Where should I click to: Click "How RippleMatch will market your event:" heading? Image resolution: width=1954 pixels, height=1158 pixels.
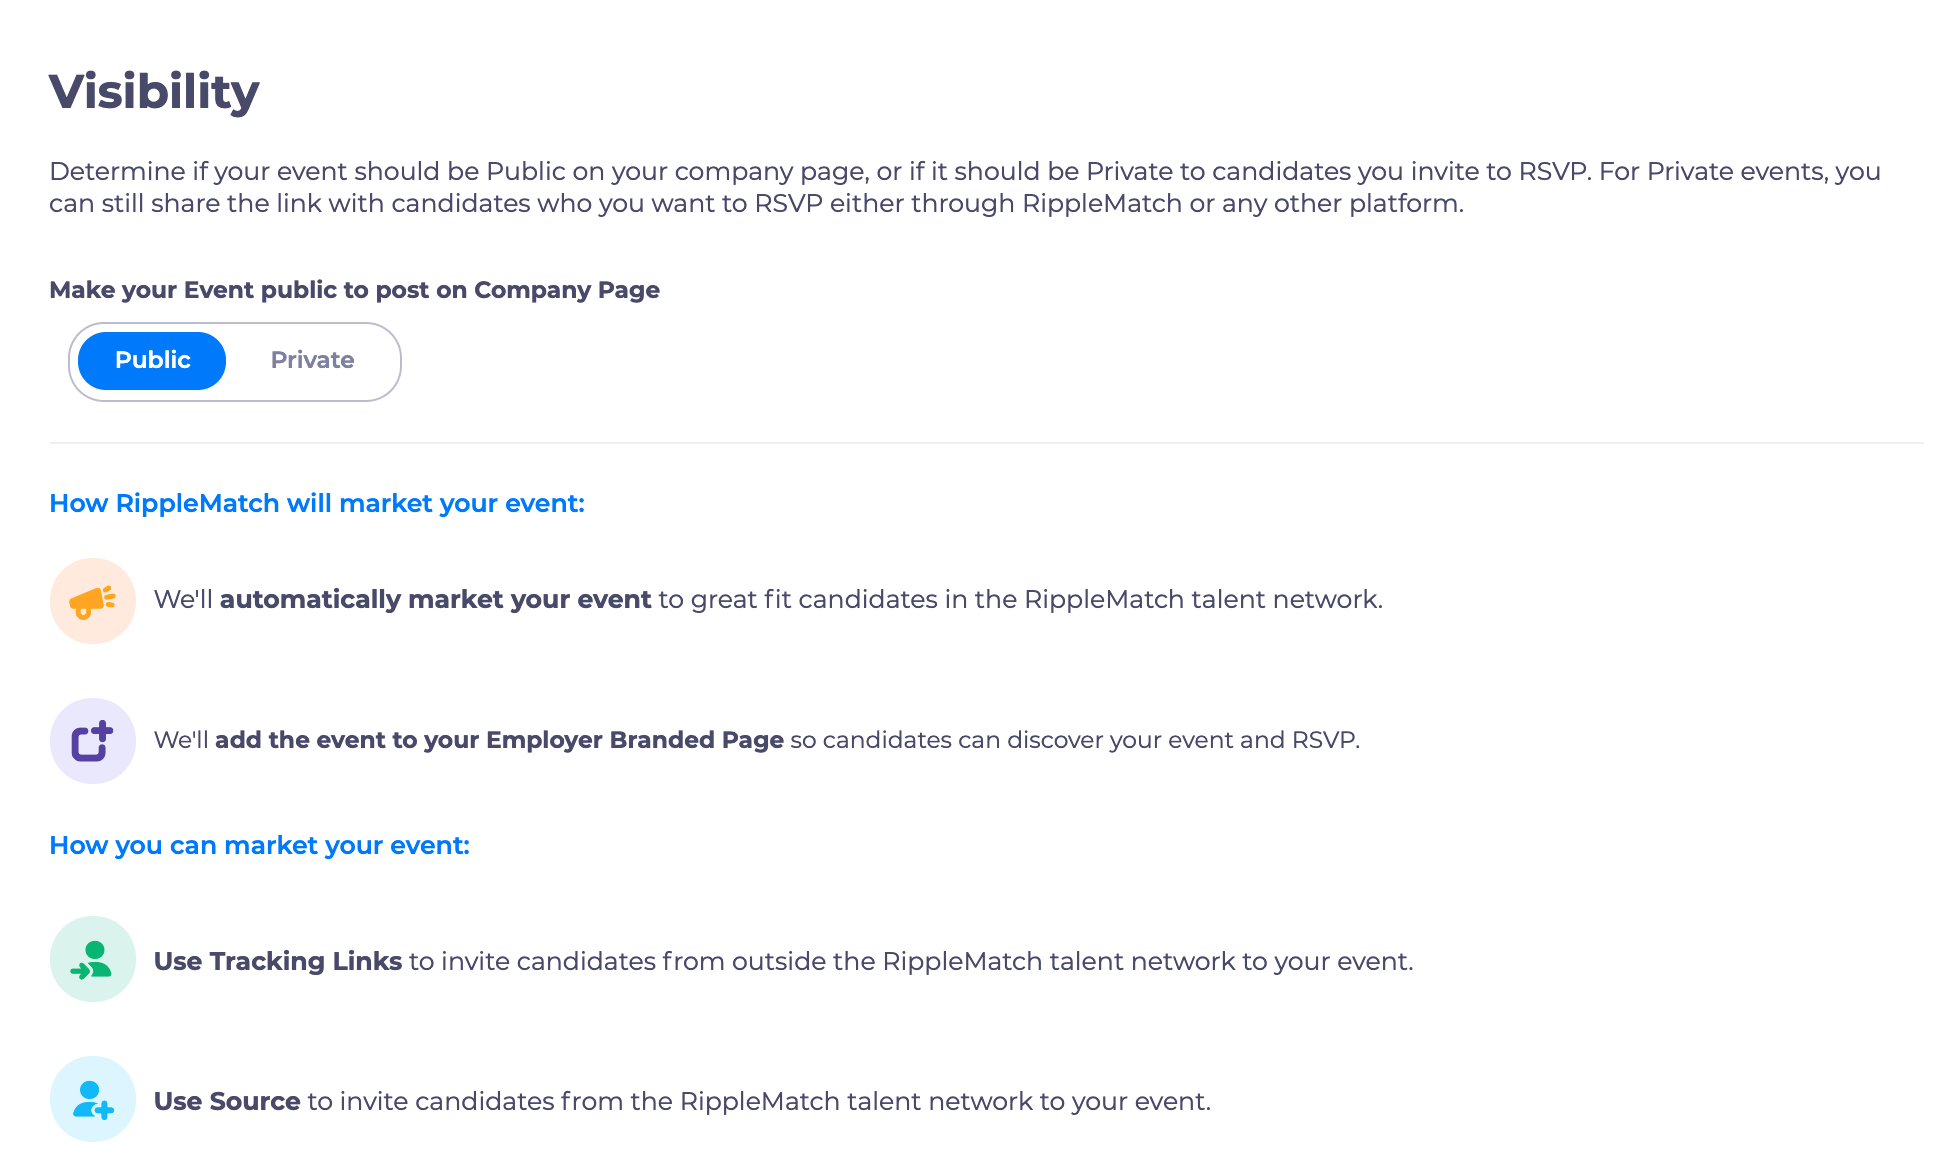pyautogui.click(x=317, y=503)
